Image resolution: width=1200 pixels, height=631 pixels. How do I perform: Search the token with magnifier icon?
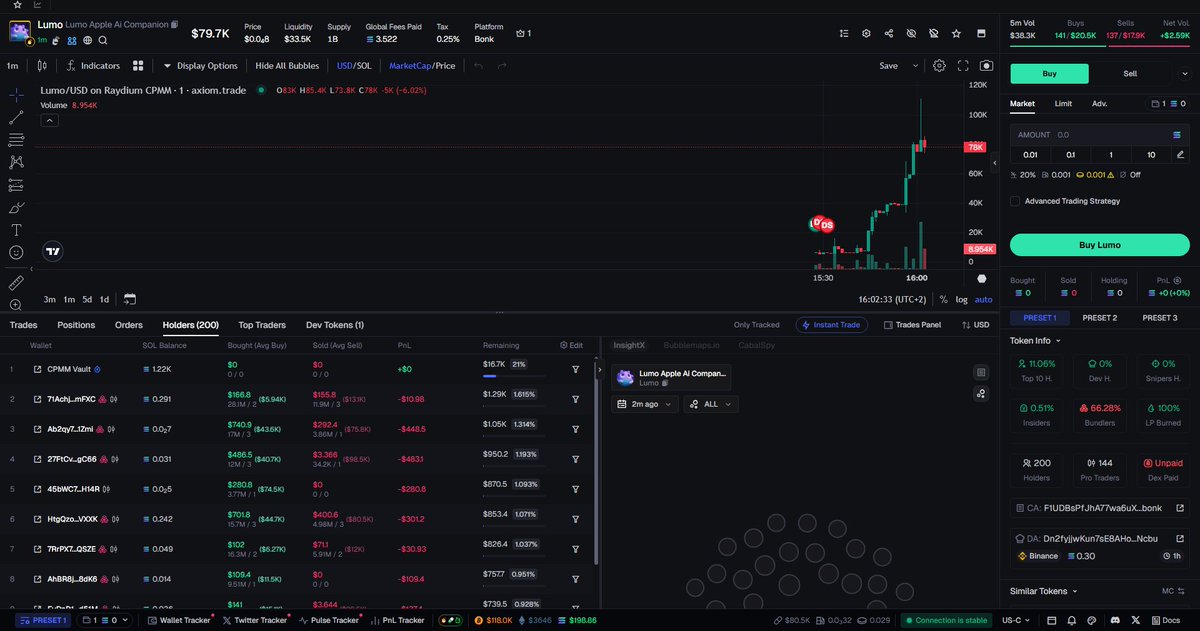click(x=103, y=40)
